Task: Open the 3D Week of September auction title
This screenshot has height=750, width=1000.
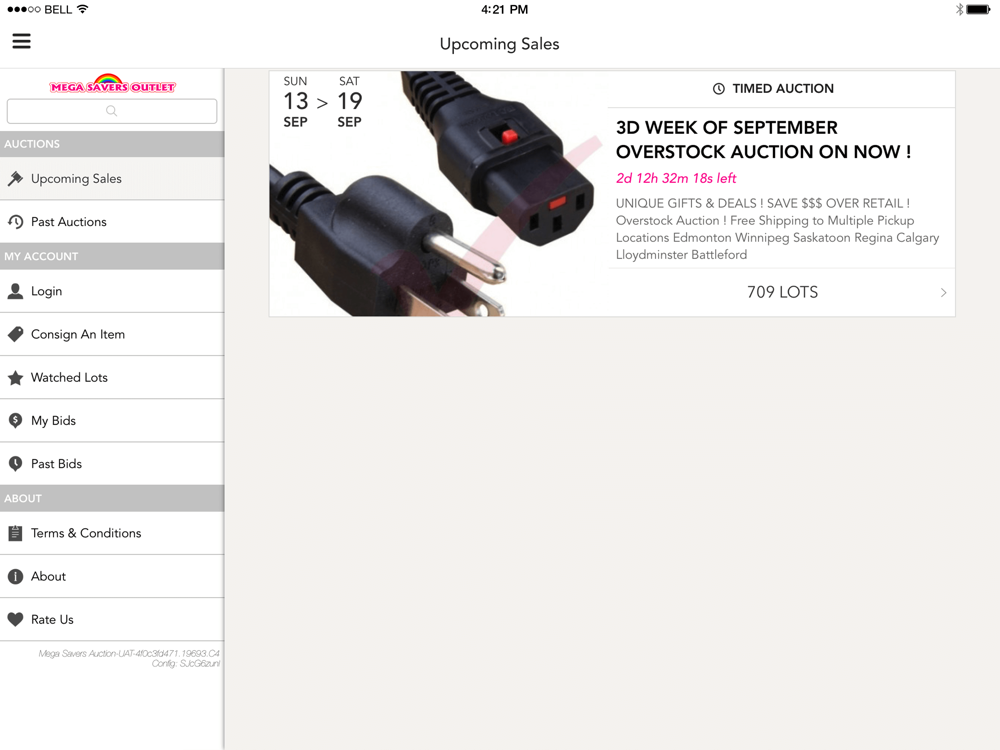Action: pos(763,140)
